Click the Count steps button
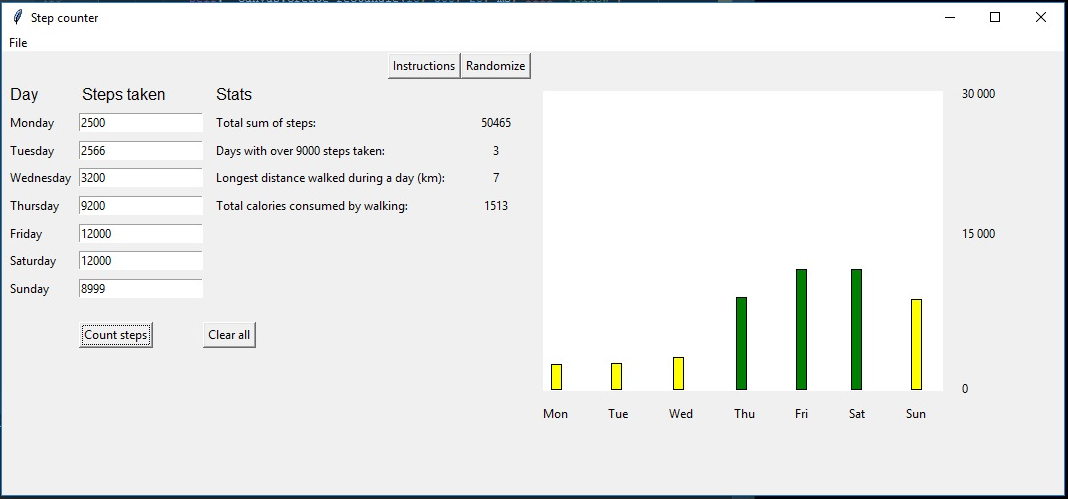 116,335
